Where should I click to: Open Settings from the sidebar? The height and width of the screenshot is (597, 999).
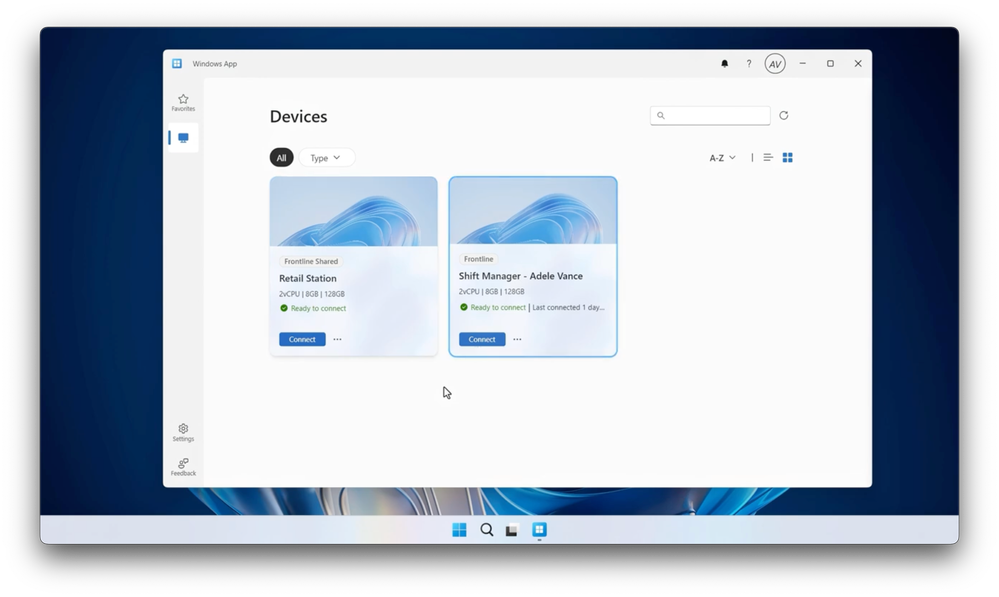[183, 433]
